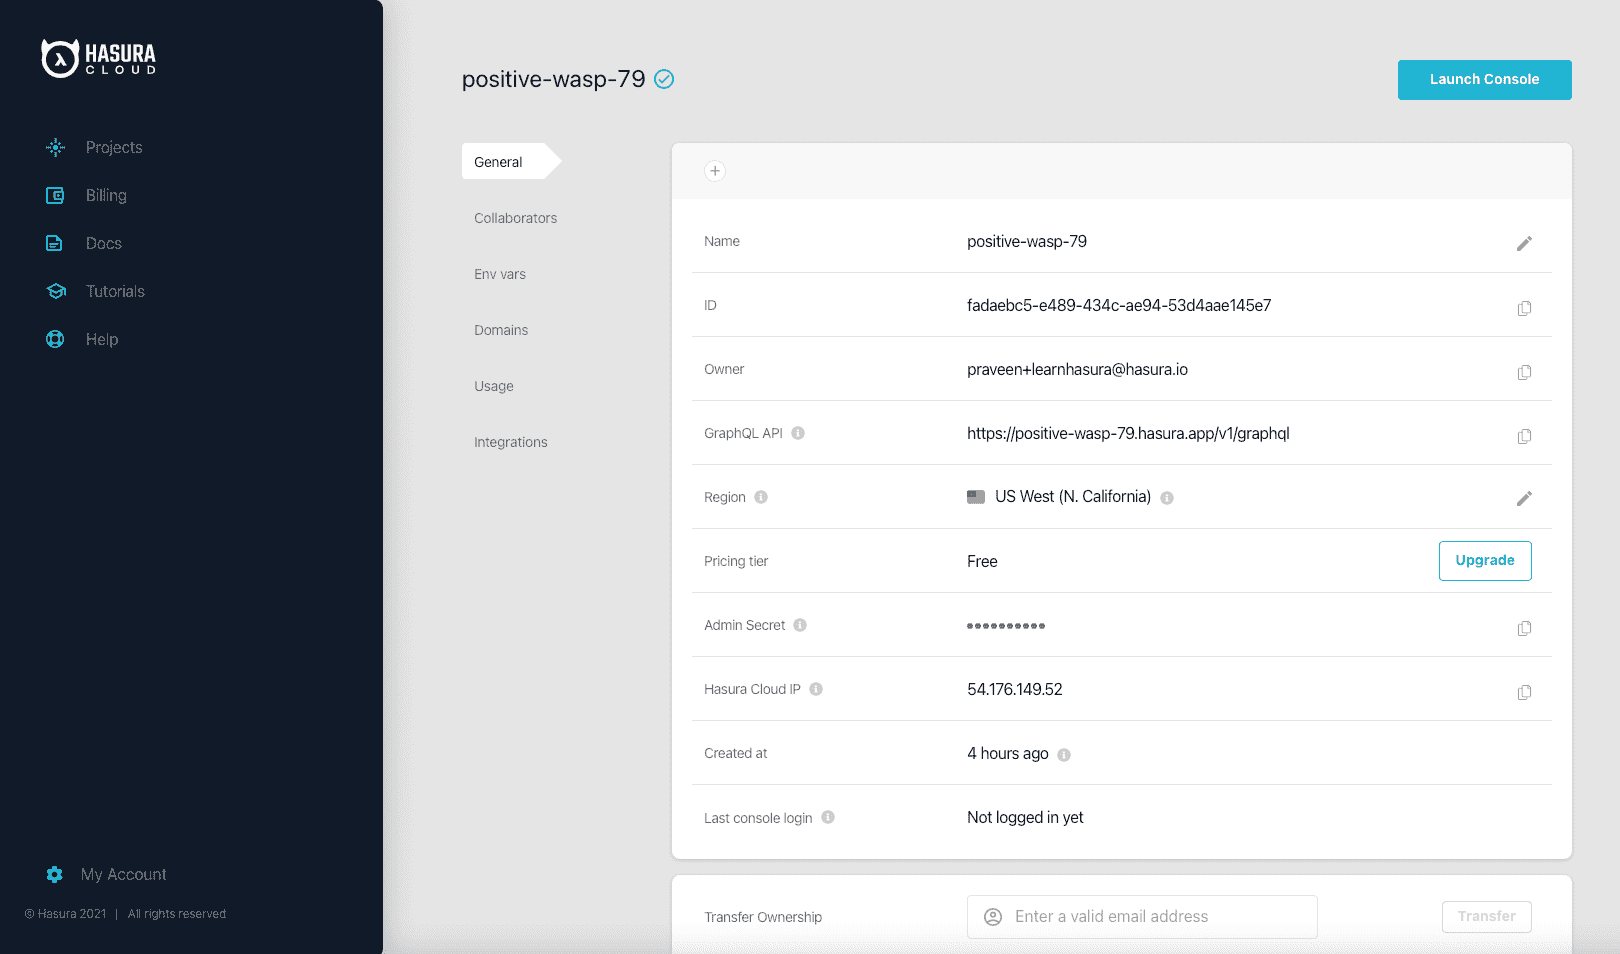Click the positive-wasp-79 value in Name row

pyautogui.click(x=1027, y=241)
